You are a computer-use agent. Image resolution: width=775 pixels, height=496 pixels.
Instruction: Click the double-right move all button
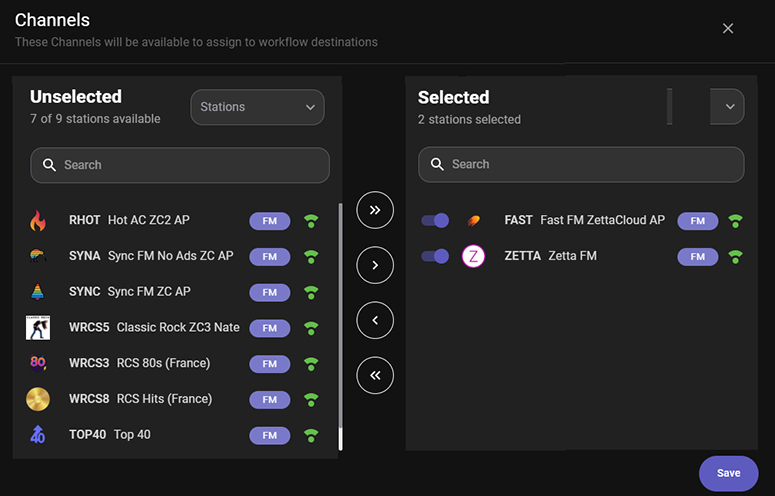(x=375, y=210)
